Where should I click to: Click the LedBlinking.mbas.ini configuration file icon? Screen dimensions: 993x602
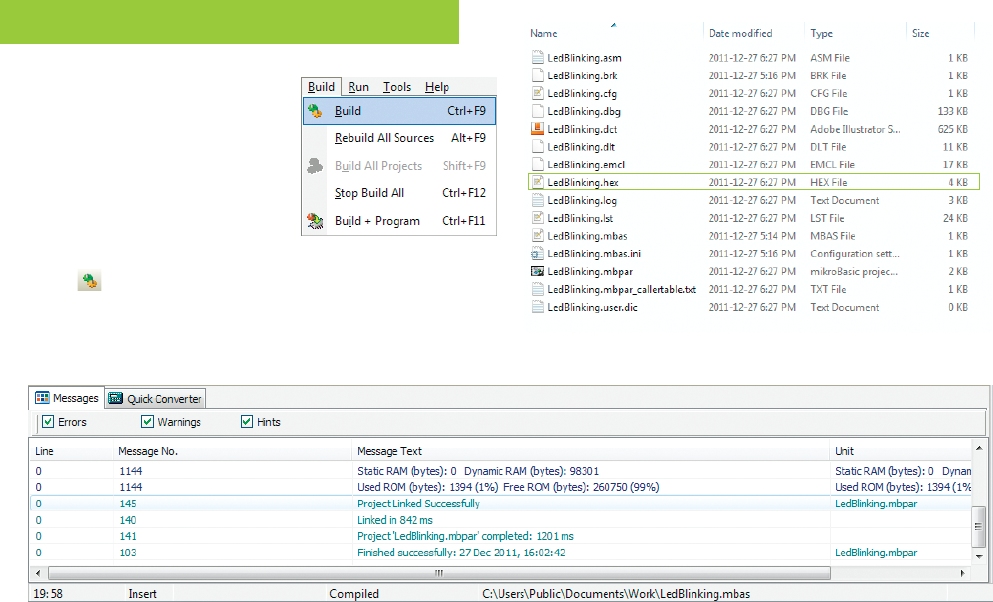point(537,254)
